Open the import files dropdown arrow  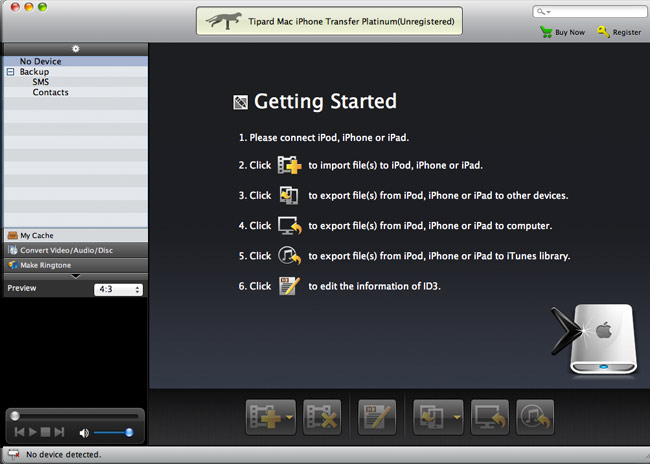point(290,418)
